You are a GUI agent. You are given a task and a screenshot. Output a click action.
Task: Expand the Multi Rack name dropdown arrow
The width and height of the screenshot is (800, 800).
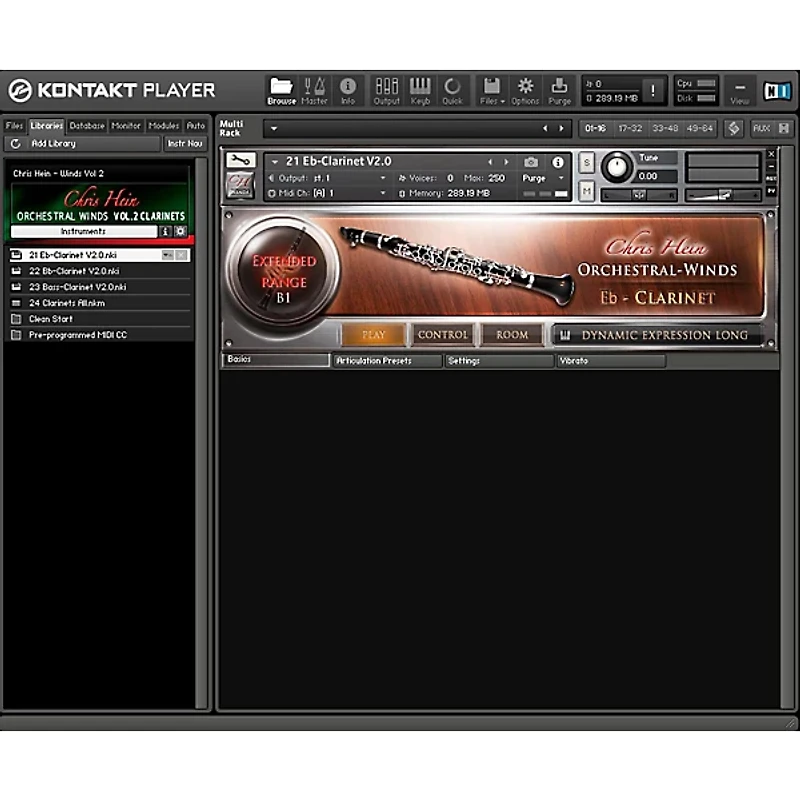click(x=274, y=129)
